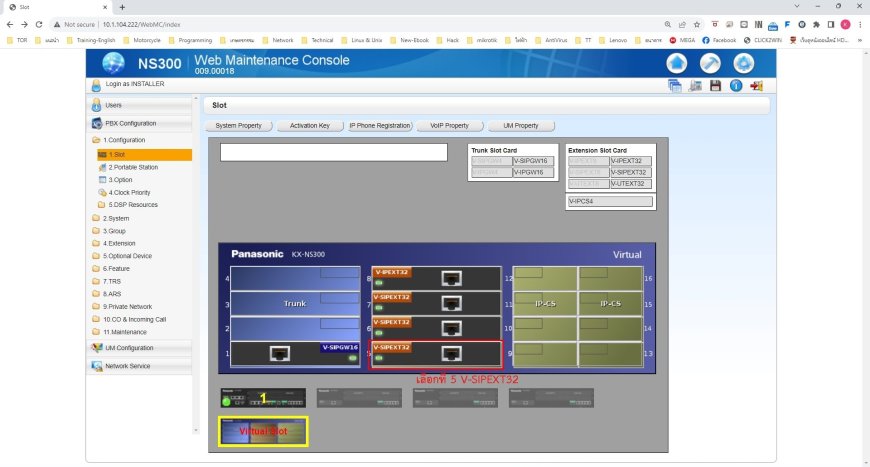870x467 pixels.
Task: Open 4.Clock Priority in the tree
Action: pyautogui.click(x=129, y=192)
